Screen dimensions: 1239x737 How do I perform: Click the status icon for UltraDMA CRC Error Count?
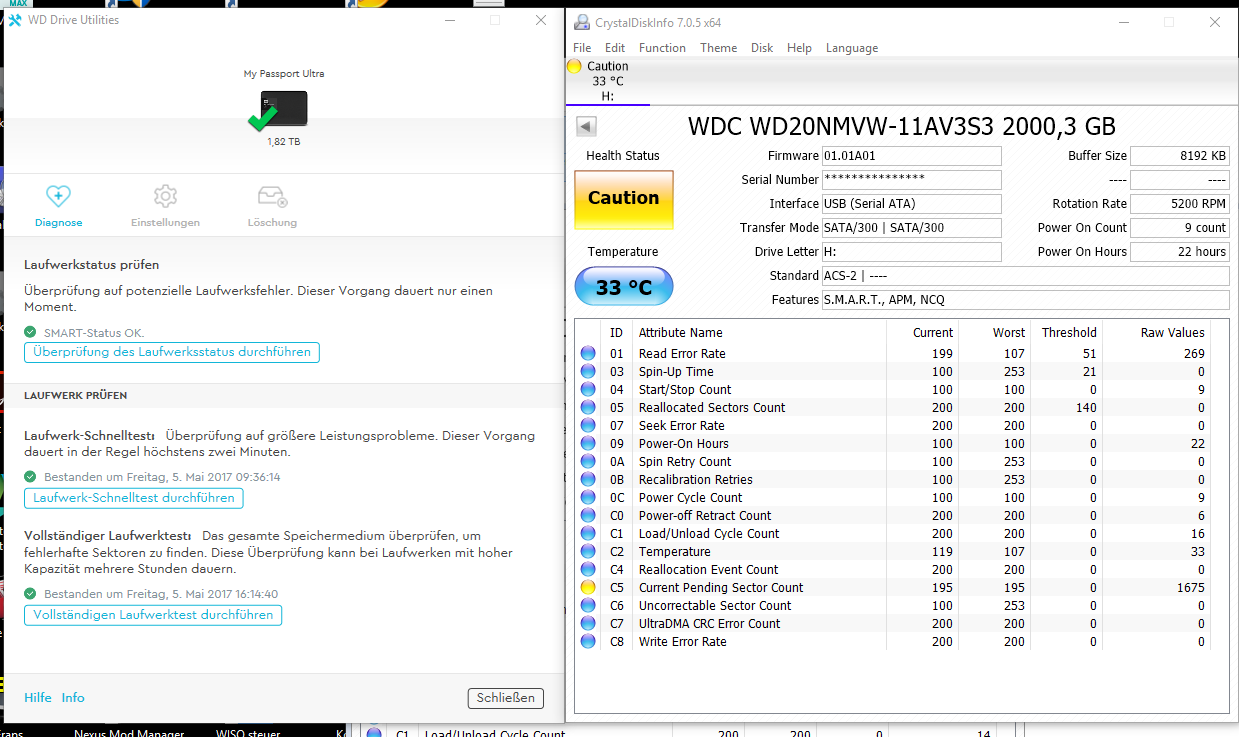click(x=588, y=623)
